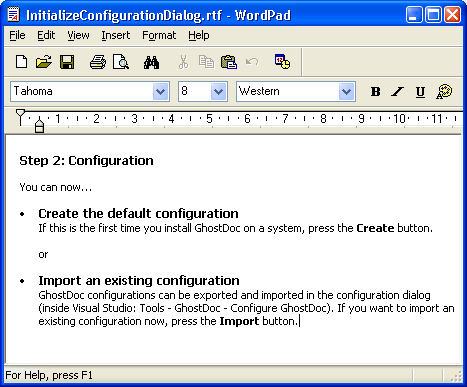The image size is (467, 387).
Task: Expand the Western script dropdown
Action: pos(346,91)
